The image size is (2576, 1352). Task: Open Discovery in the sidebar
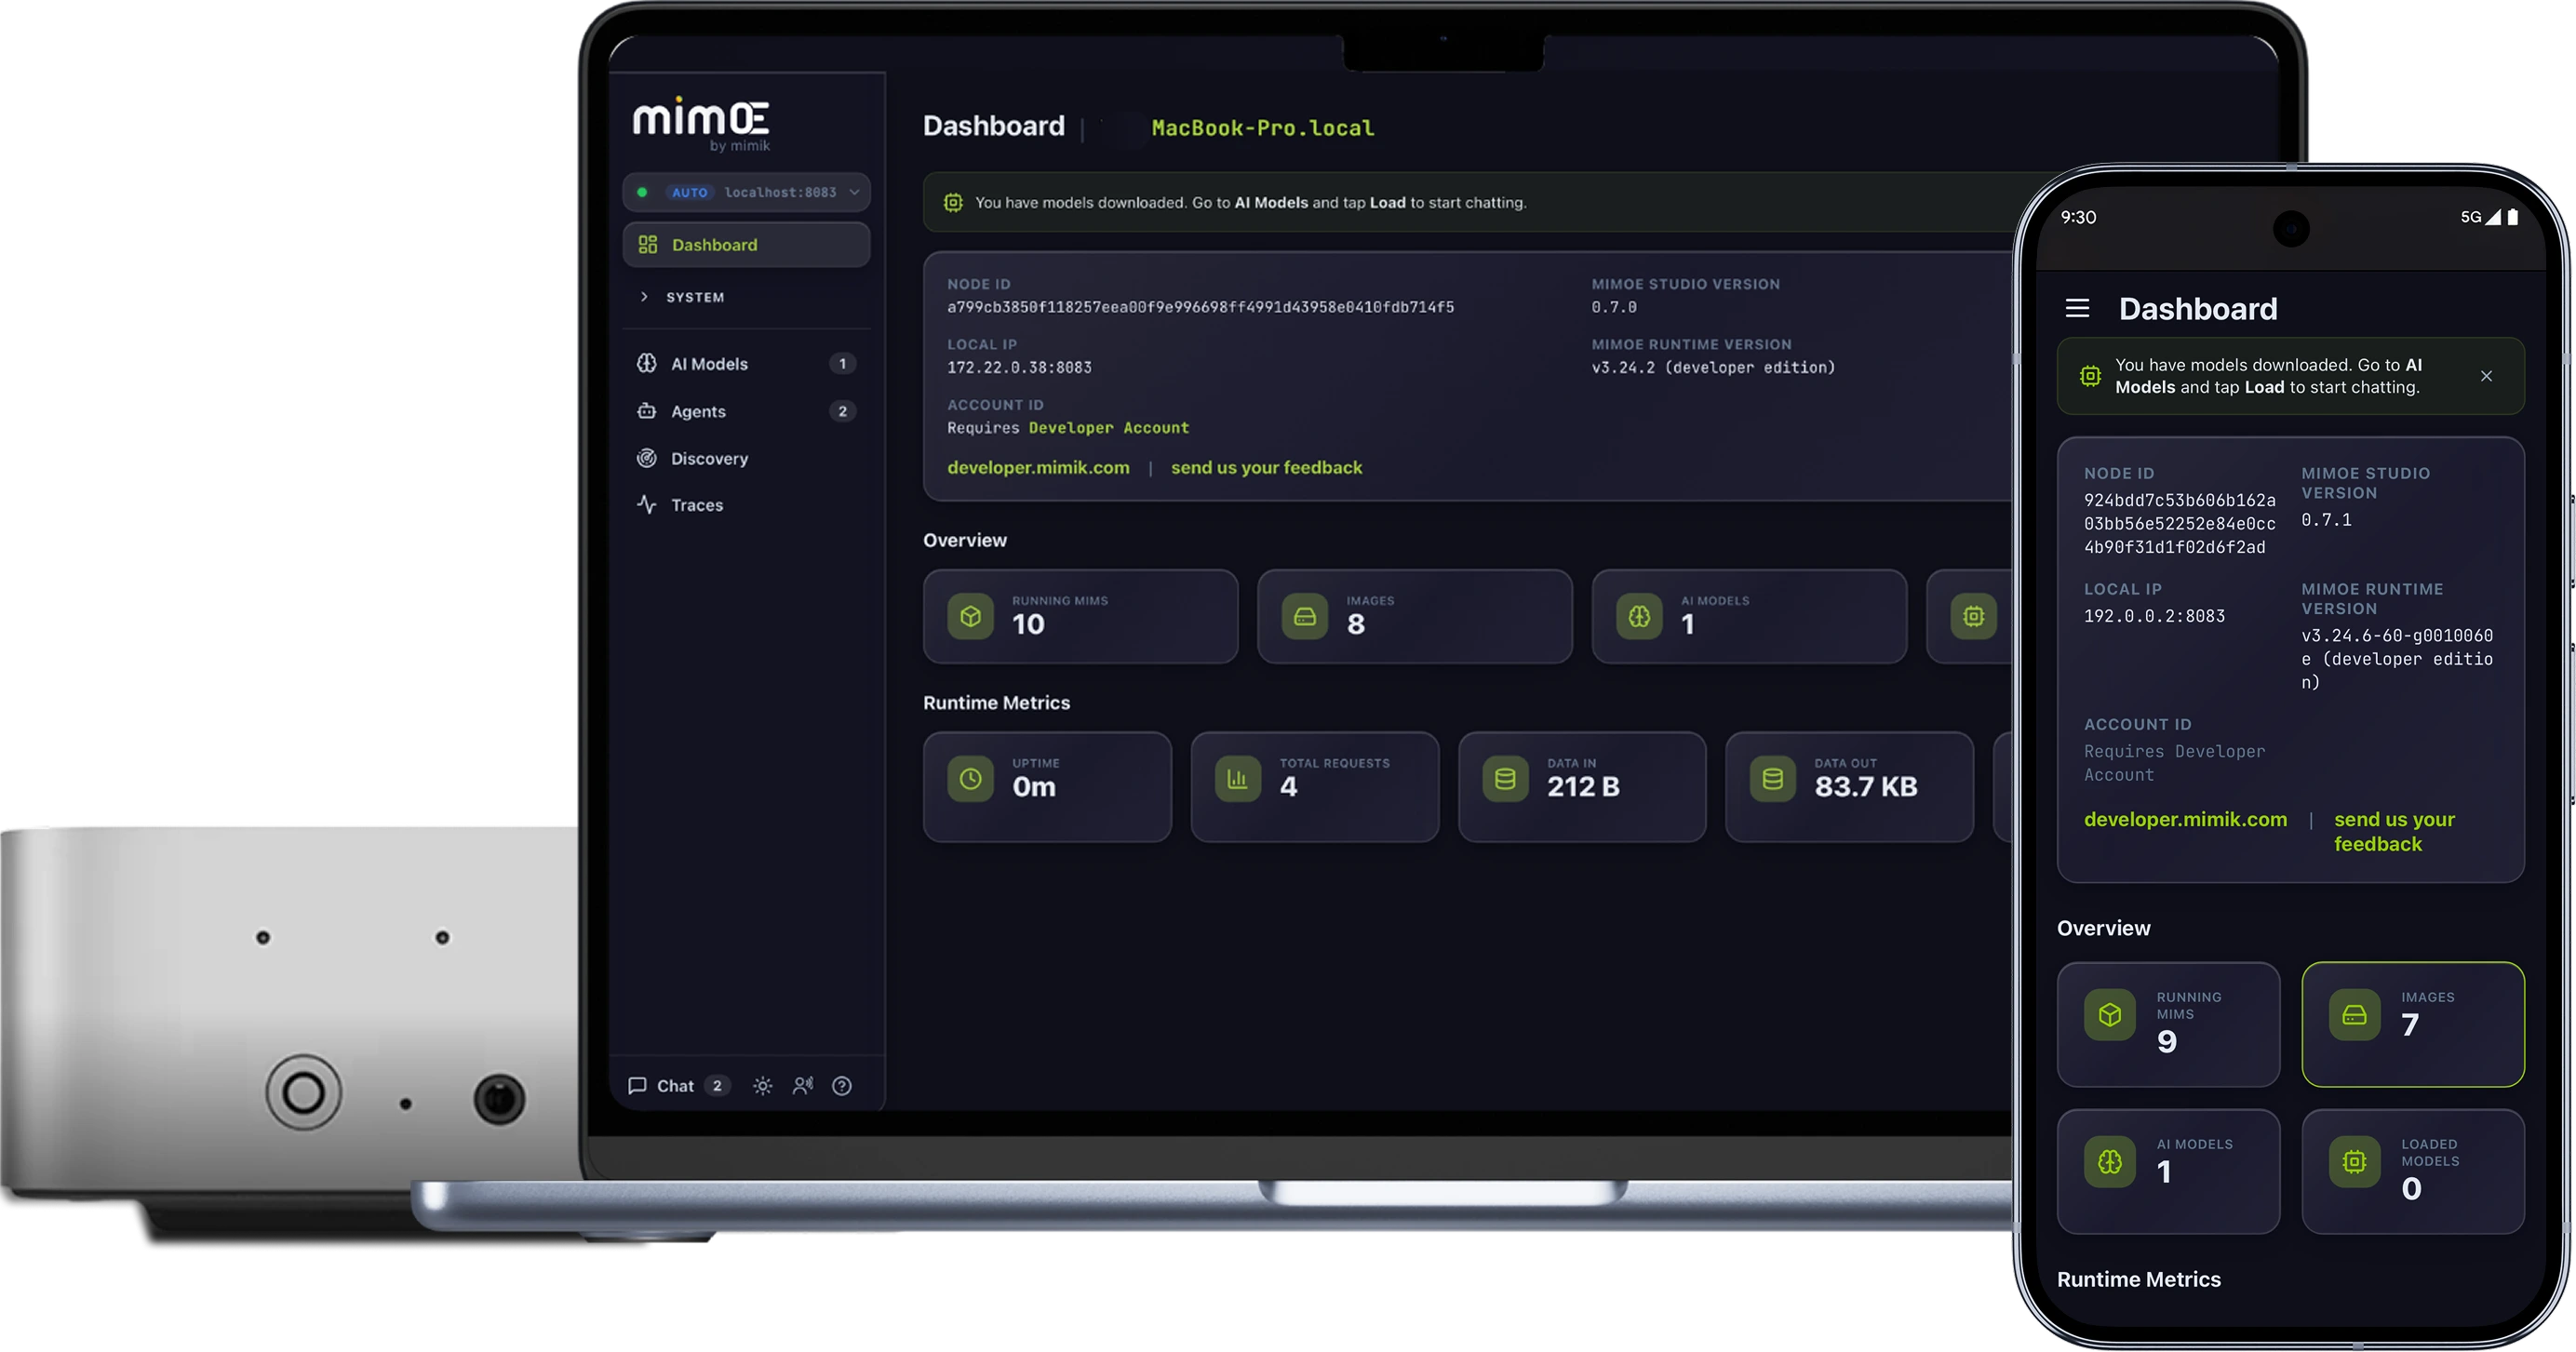coord(746,458)
